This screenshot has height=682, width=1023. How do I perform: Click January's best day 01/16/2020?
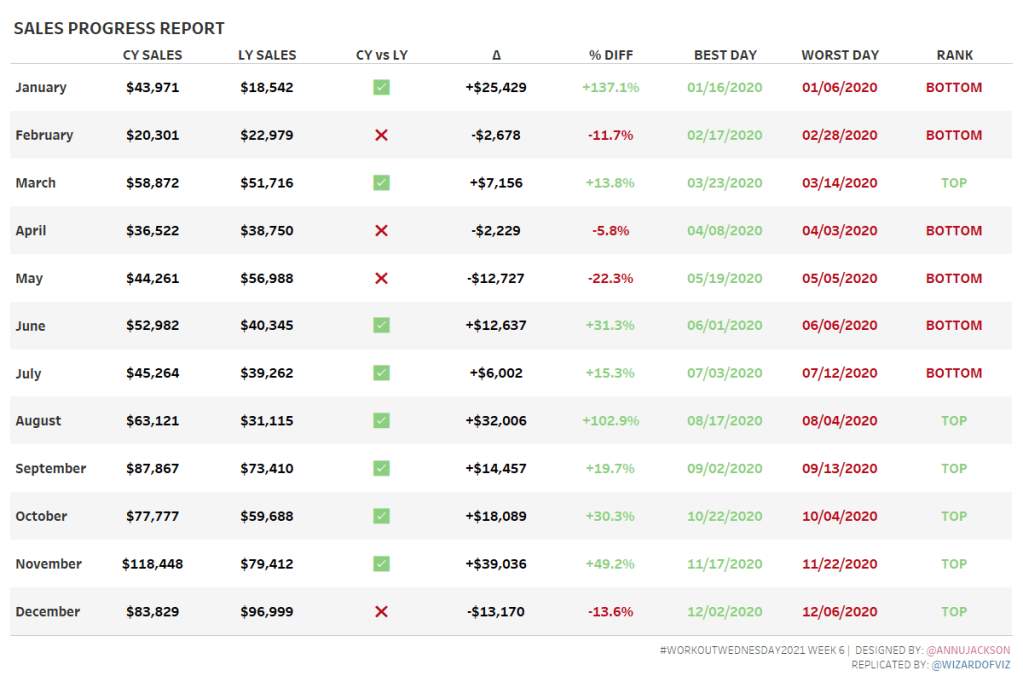(725, 88)
